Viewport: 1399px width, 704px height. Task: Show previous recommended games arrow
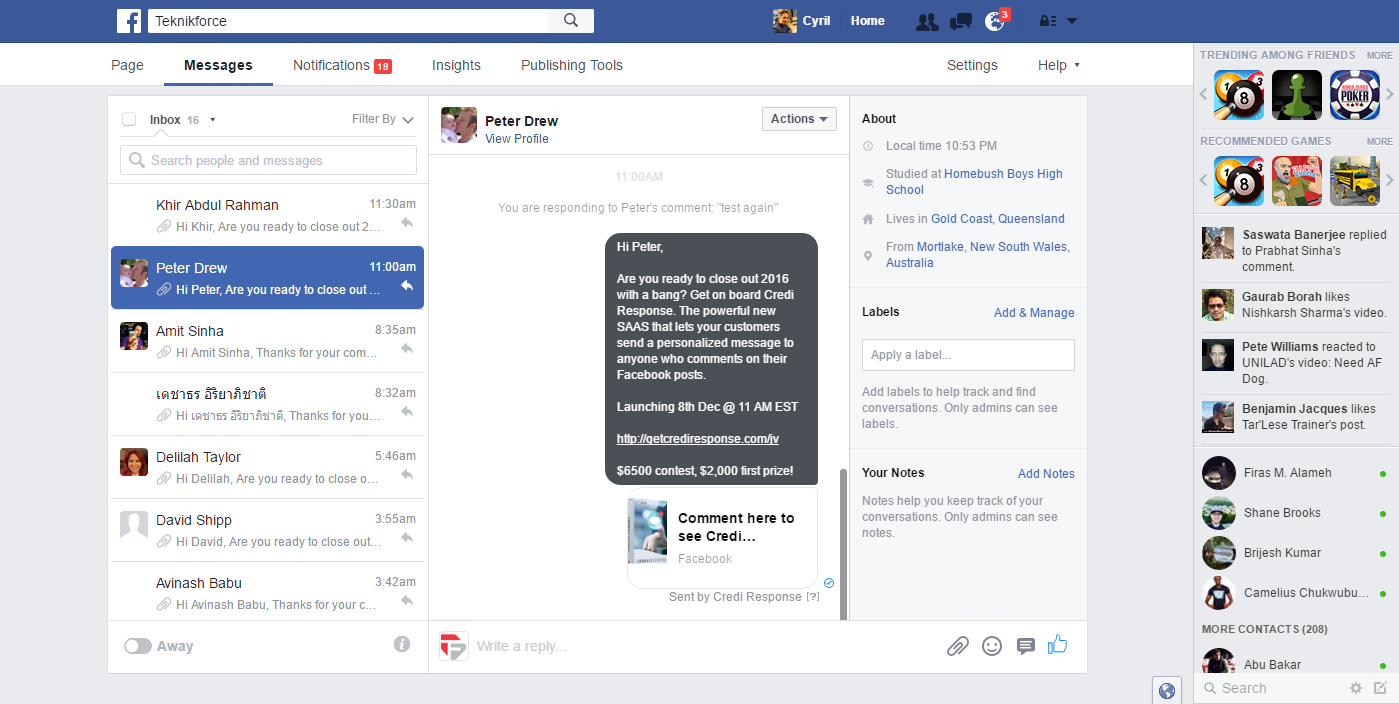[1204, 181]
